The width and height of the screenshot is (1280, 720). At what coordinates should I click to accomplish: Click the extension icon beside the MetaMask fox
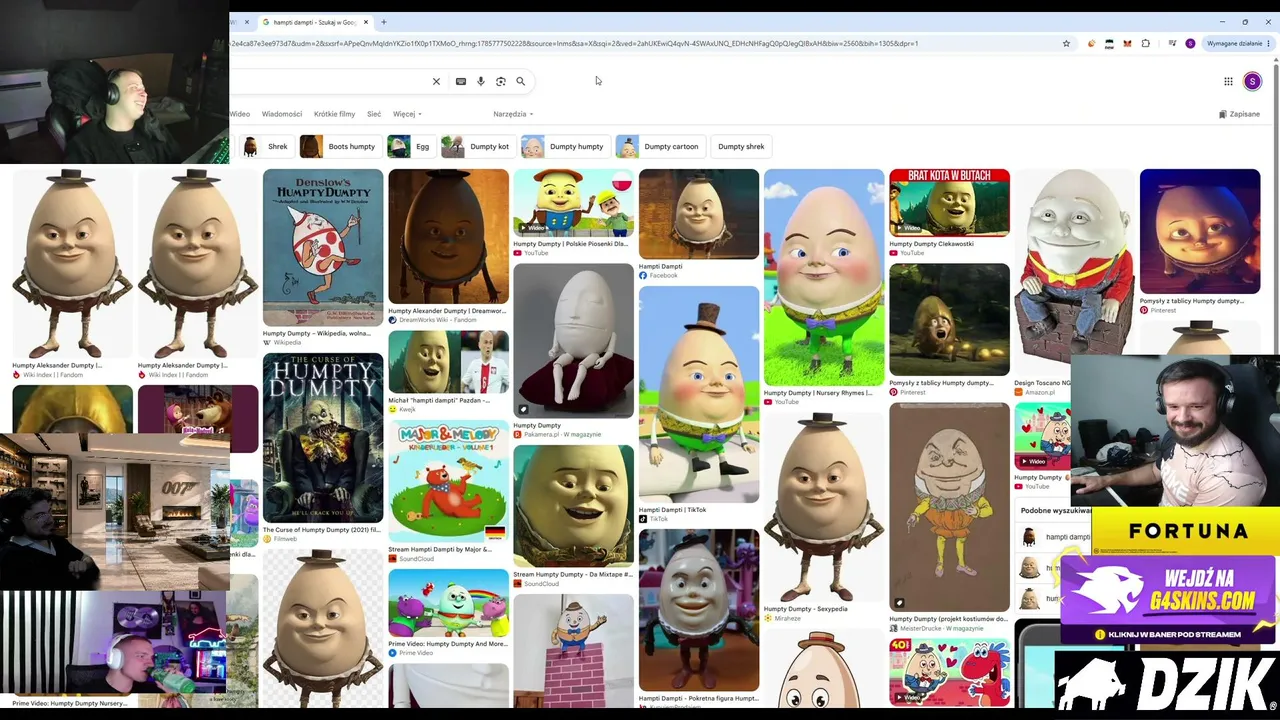point(1109,43)
